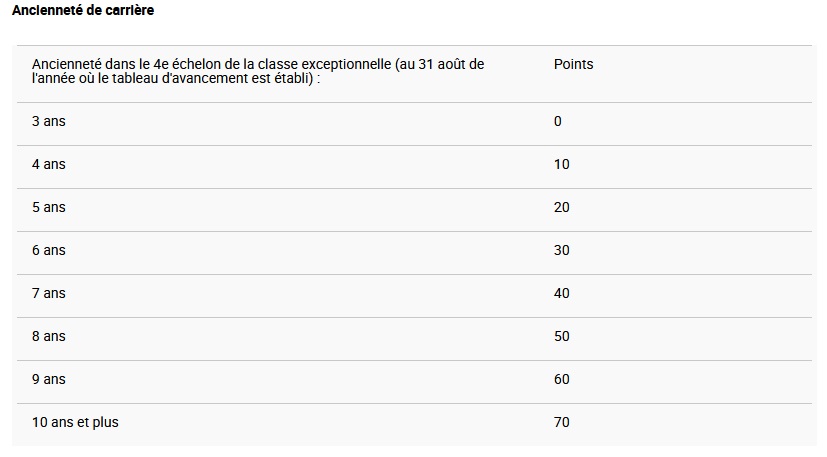Select the '6 ans' row label
The image size is (827, 457).
49,250
